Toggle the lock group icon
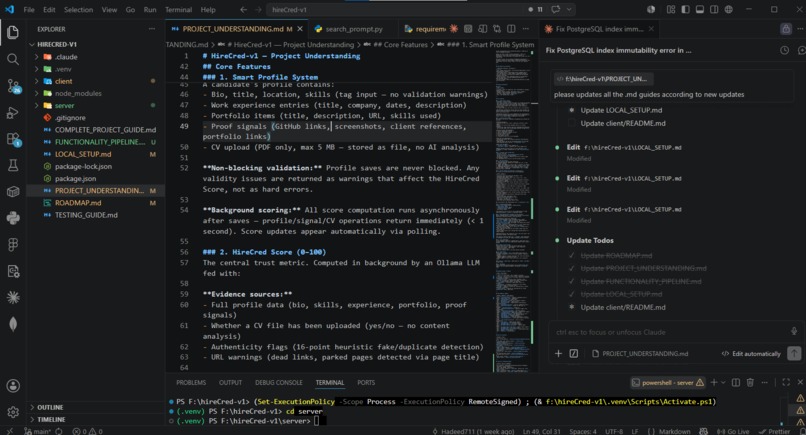This screenshot has height=435, width=806. tap(786, 29)
